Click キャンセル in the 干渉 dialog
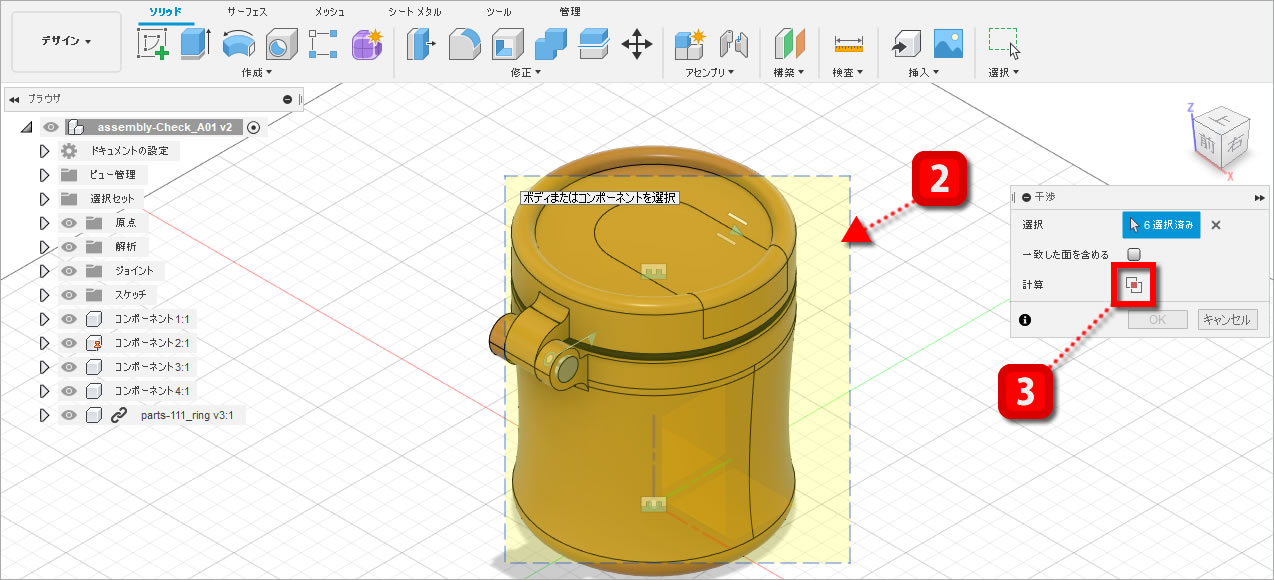1274x580 pixels. (x=1227, y=320)
